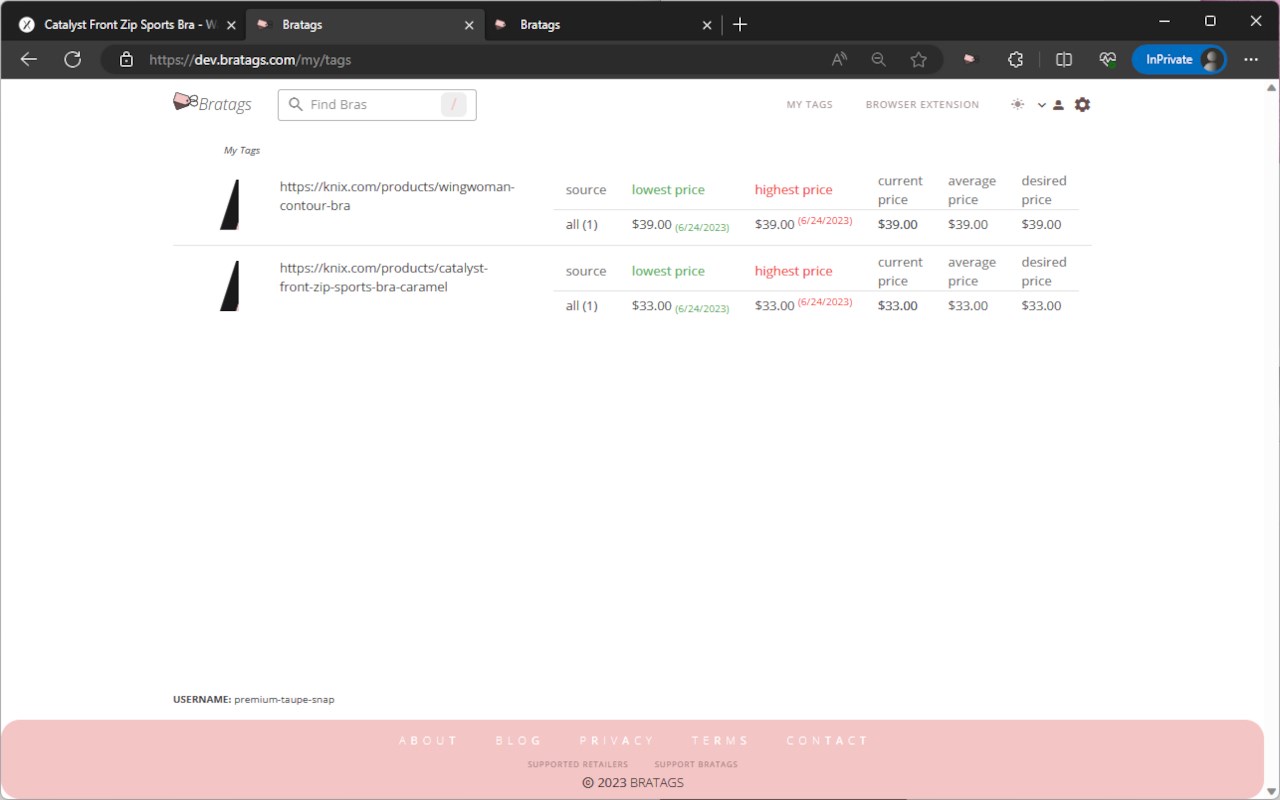
Task: Maximize the browser window
Action: pos(1210,21)
